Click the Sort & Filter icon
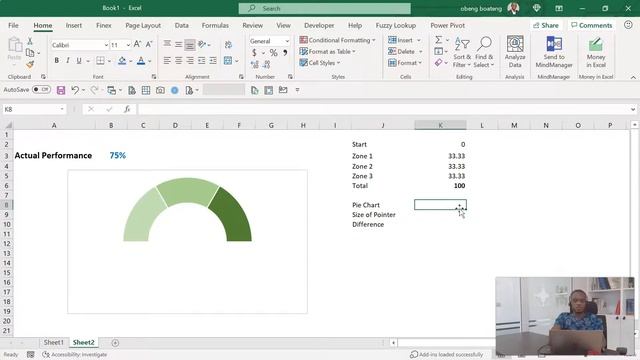640x360 pixels. pyautogui.click(x=462, y=51)
